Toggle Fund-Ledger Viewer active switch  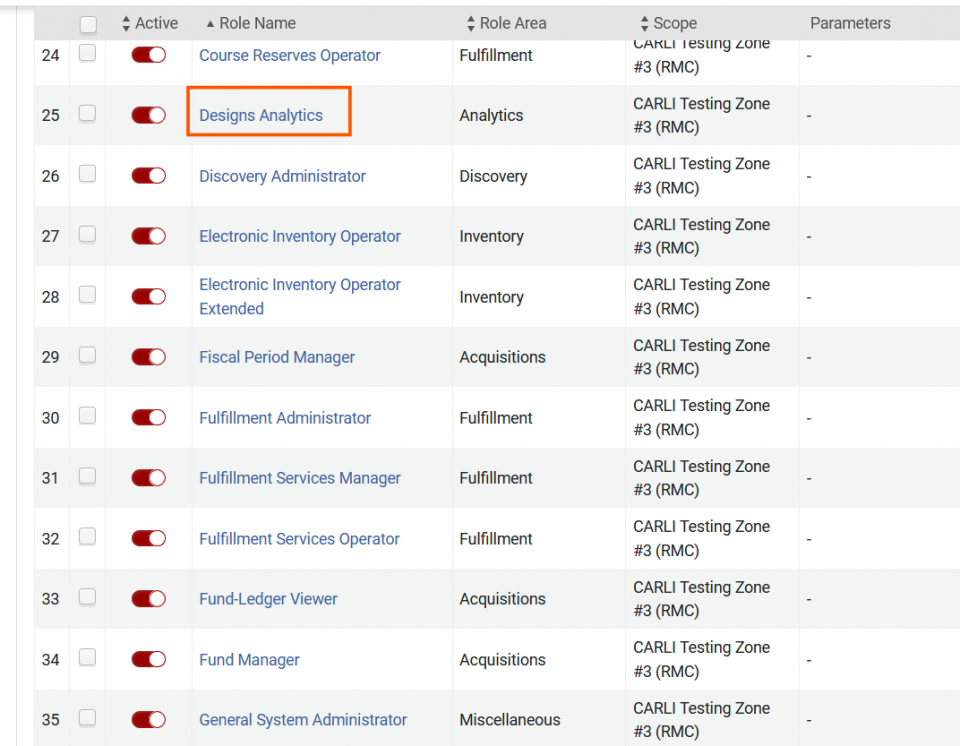tap(148, 598)
